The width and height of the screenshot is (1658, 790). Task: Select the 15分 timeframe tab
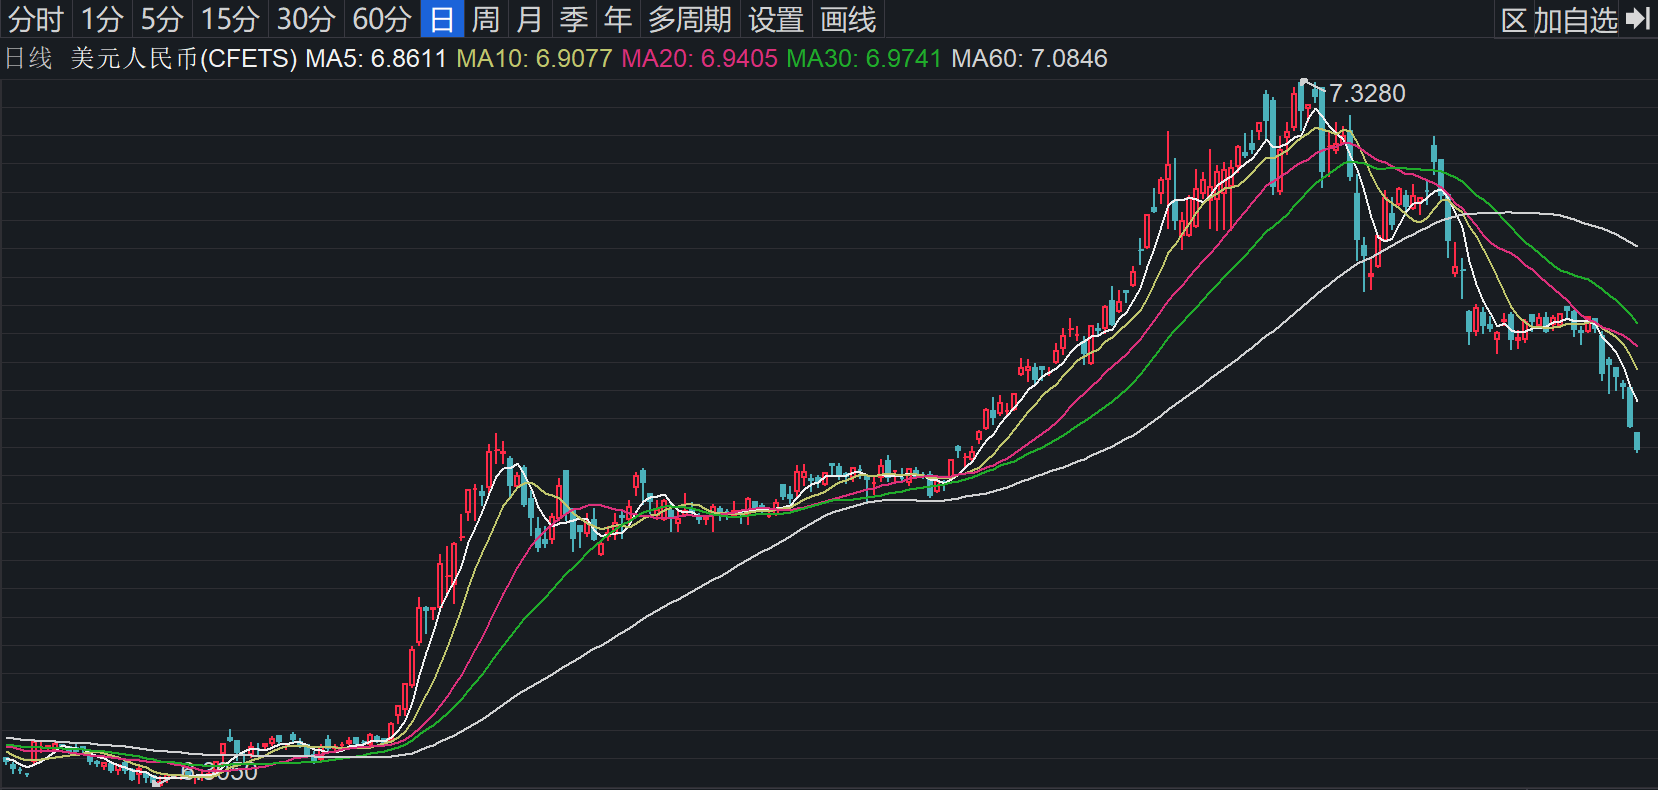230,19
